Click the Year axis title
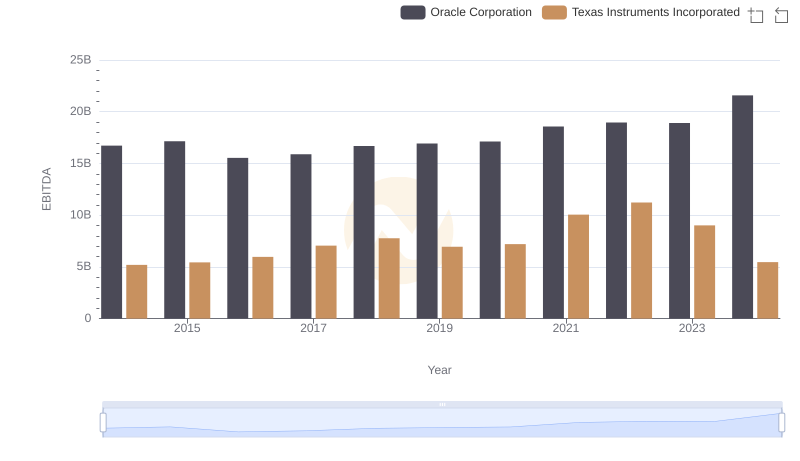The height and width of the screenshot is (461, 800). pos(439,370)
